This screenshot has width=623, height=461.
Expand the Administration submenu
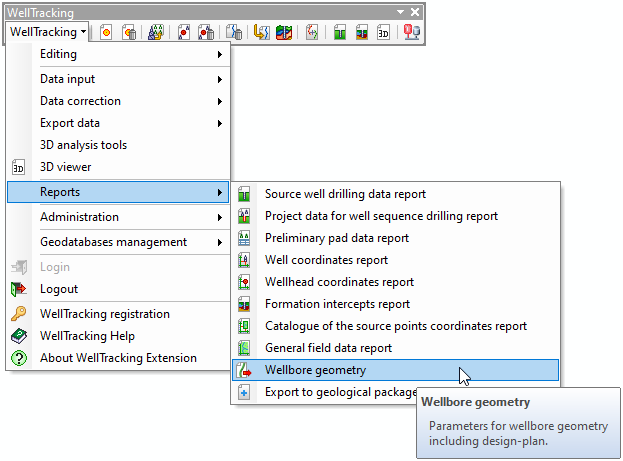118,217
